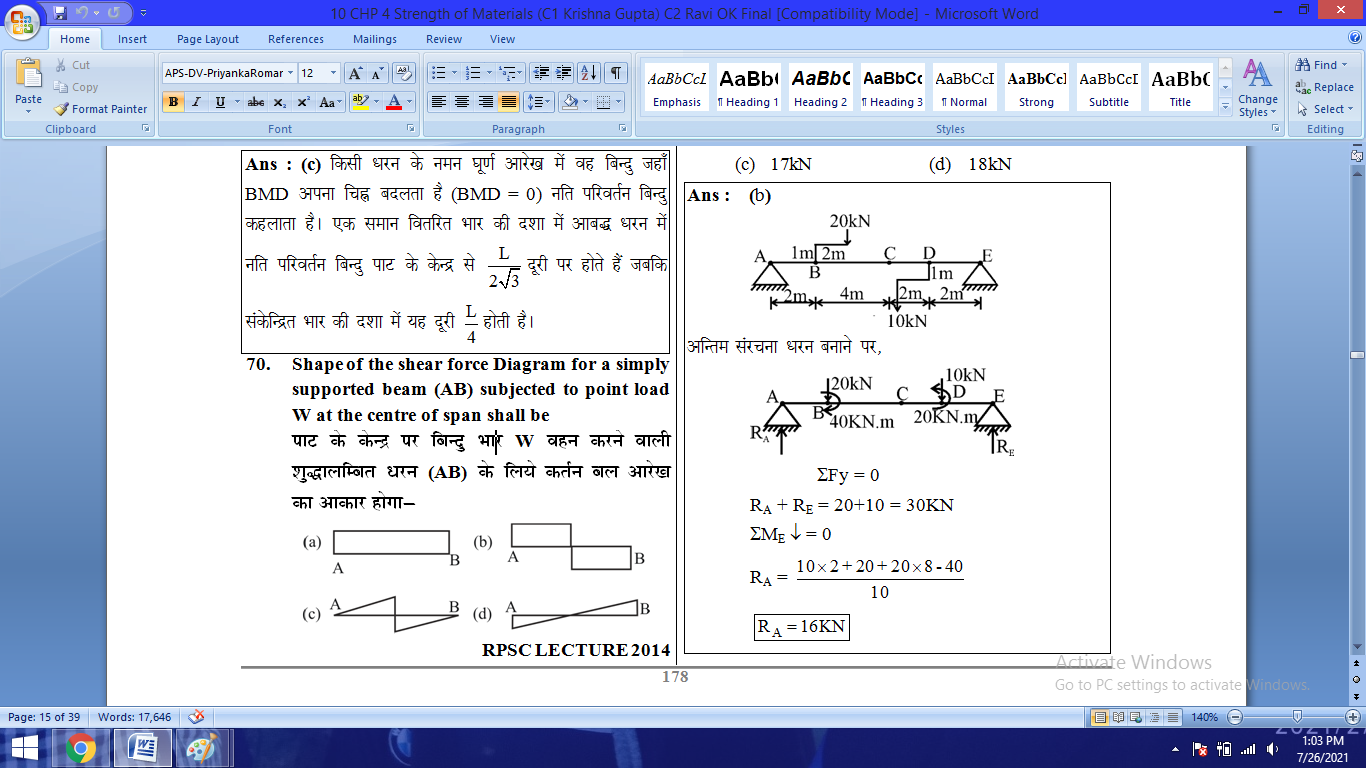
Task: Click the Shading paint bucket
Action: coord(569,102)
